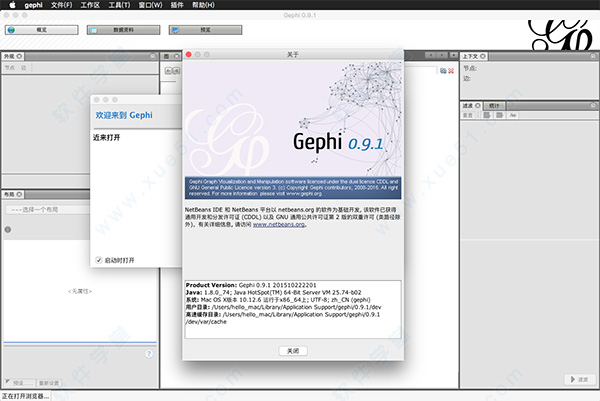The width and height of the screenshot is (600, 401).
Task: Click the workspace scroll left arrow
Action: 431,55
